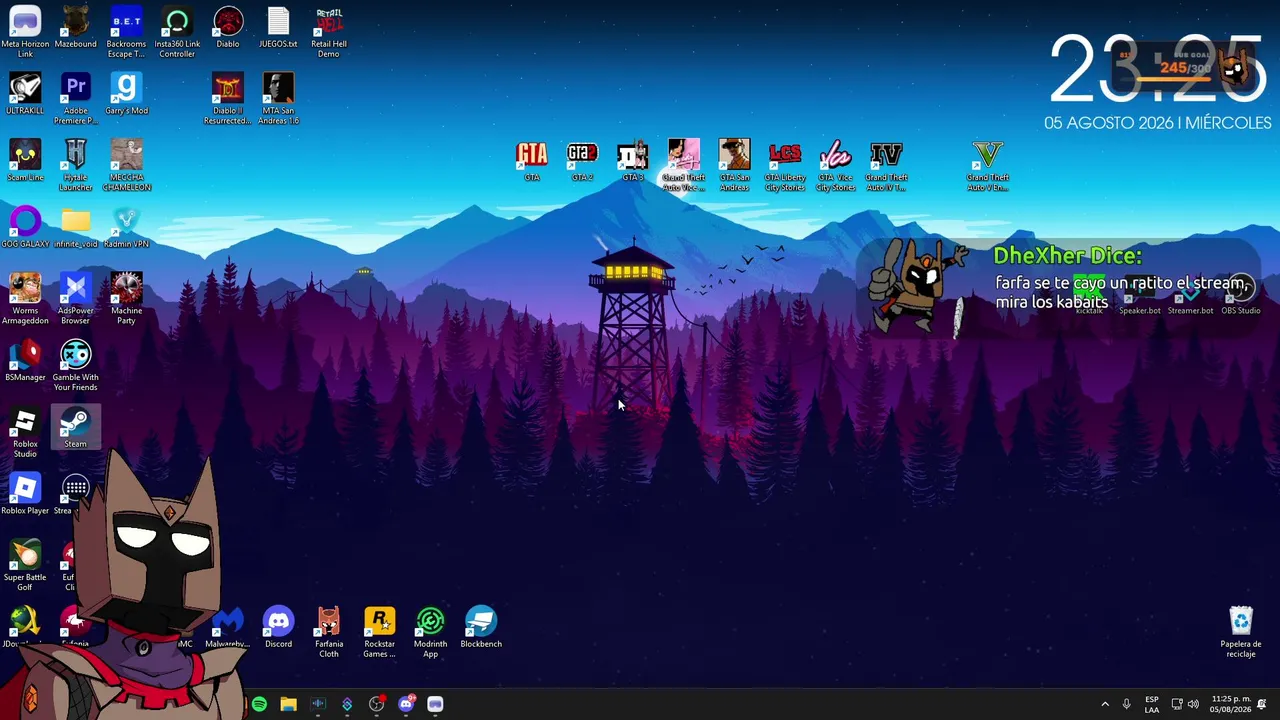
Task: Select the Diablo desktop icon
Action: pos(228,28)
